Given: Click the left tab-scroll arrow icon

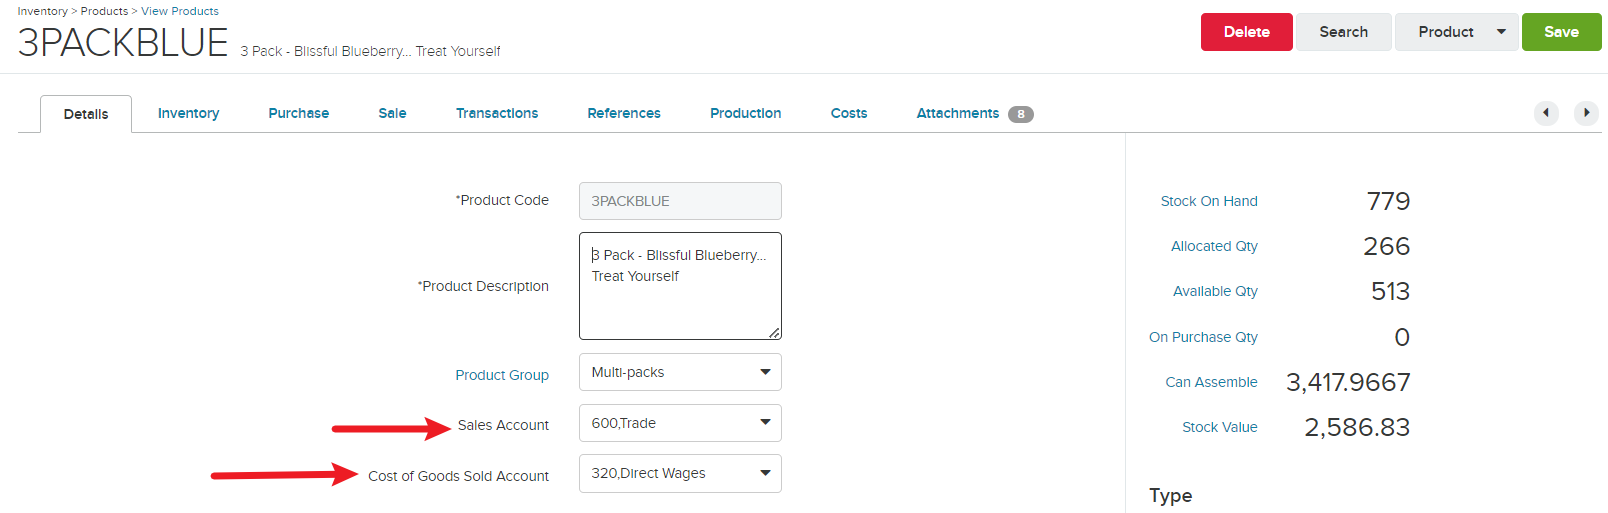Looking at the screenshot, I should pos(1546,113).
